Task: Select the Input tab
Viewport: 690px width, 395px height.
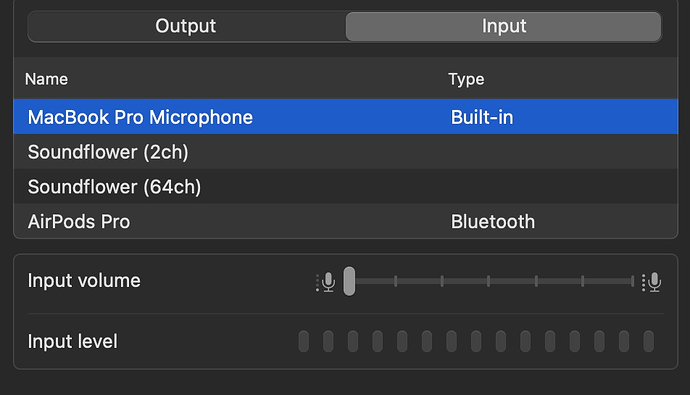Action: [x=503, y=26]
